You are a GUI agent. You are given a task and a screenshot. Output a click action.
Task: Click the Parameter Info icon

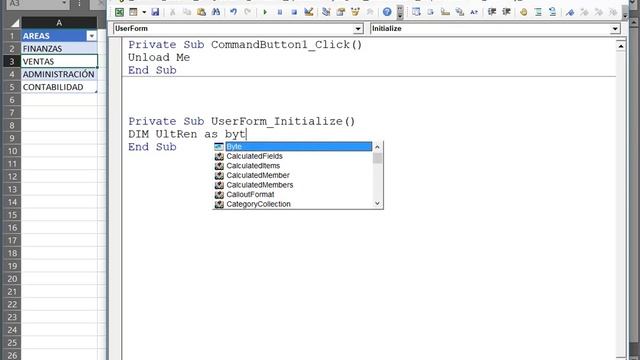point(460,12)
